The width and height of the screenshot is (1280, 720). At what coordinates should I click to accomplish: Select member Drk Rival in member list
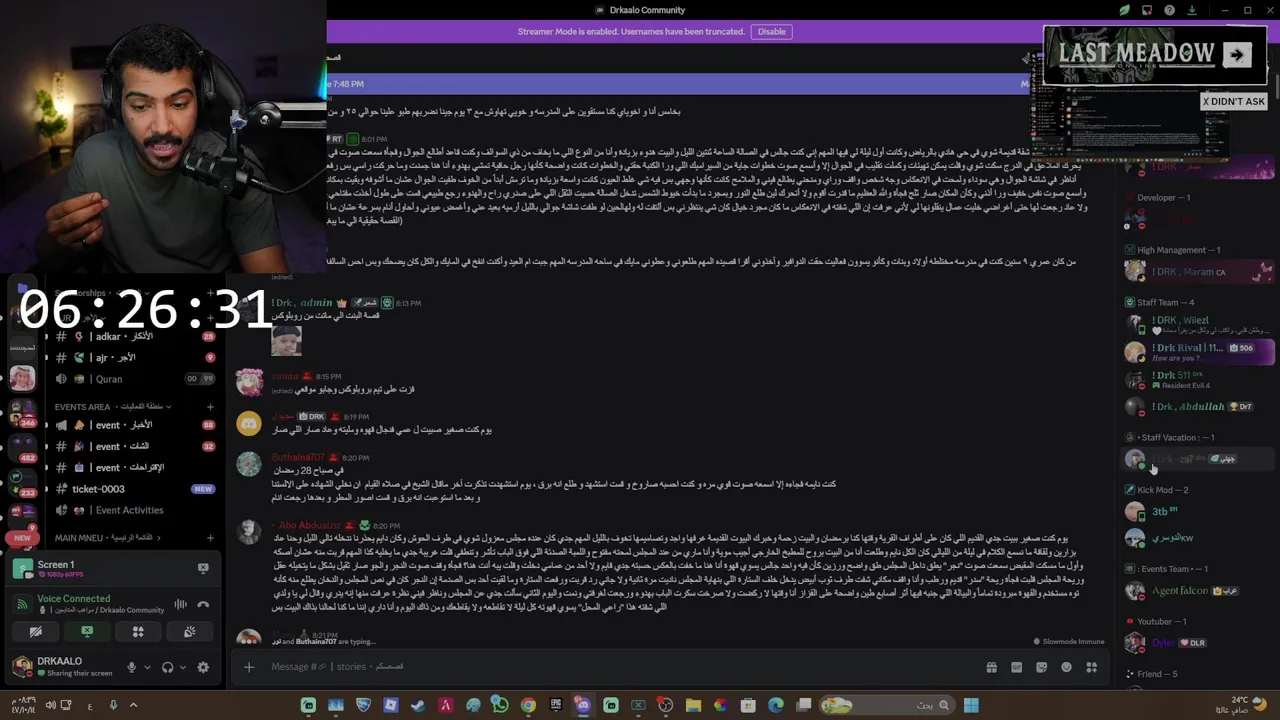[x=1198, y=351]
